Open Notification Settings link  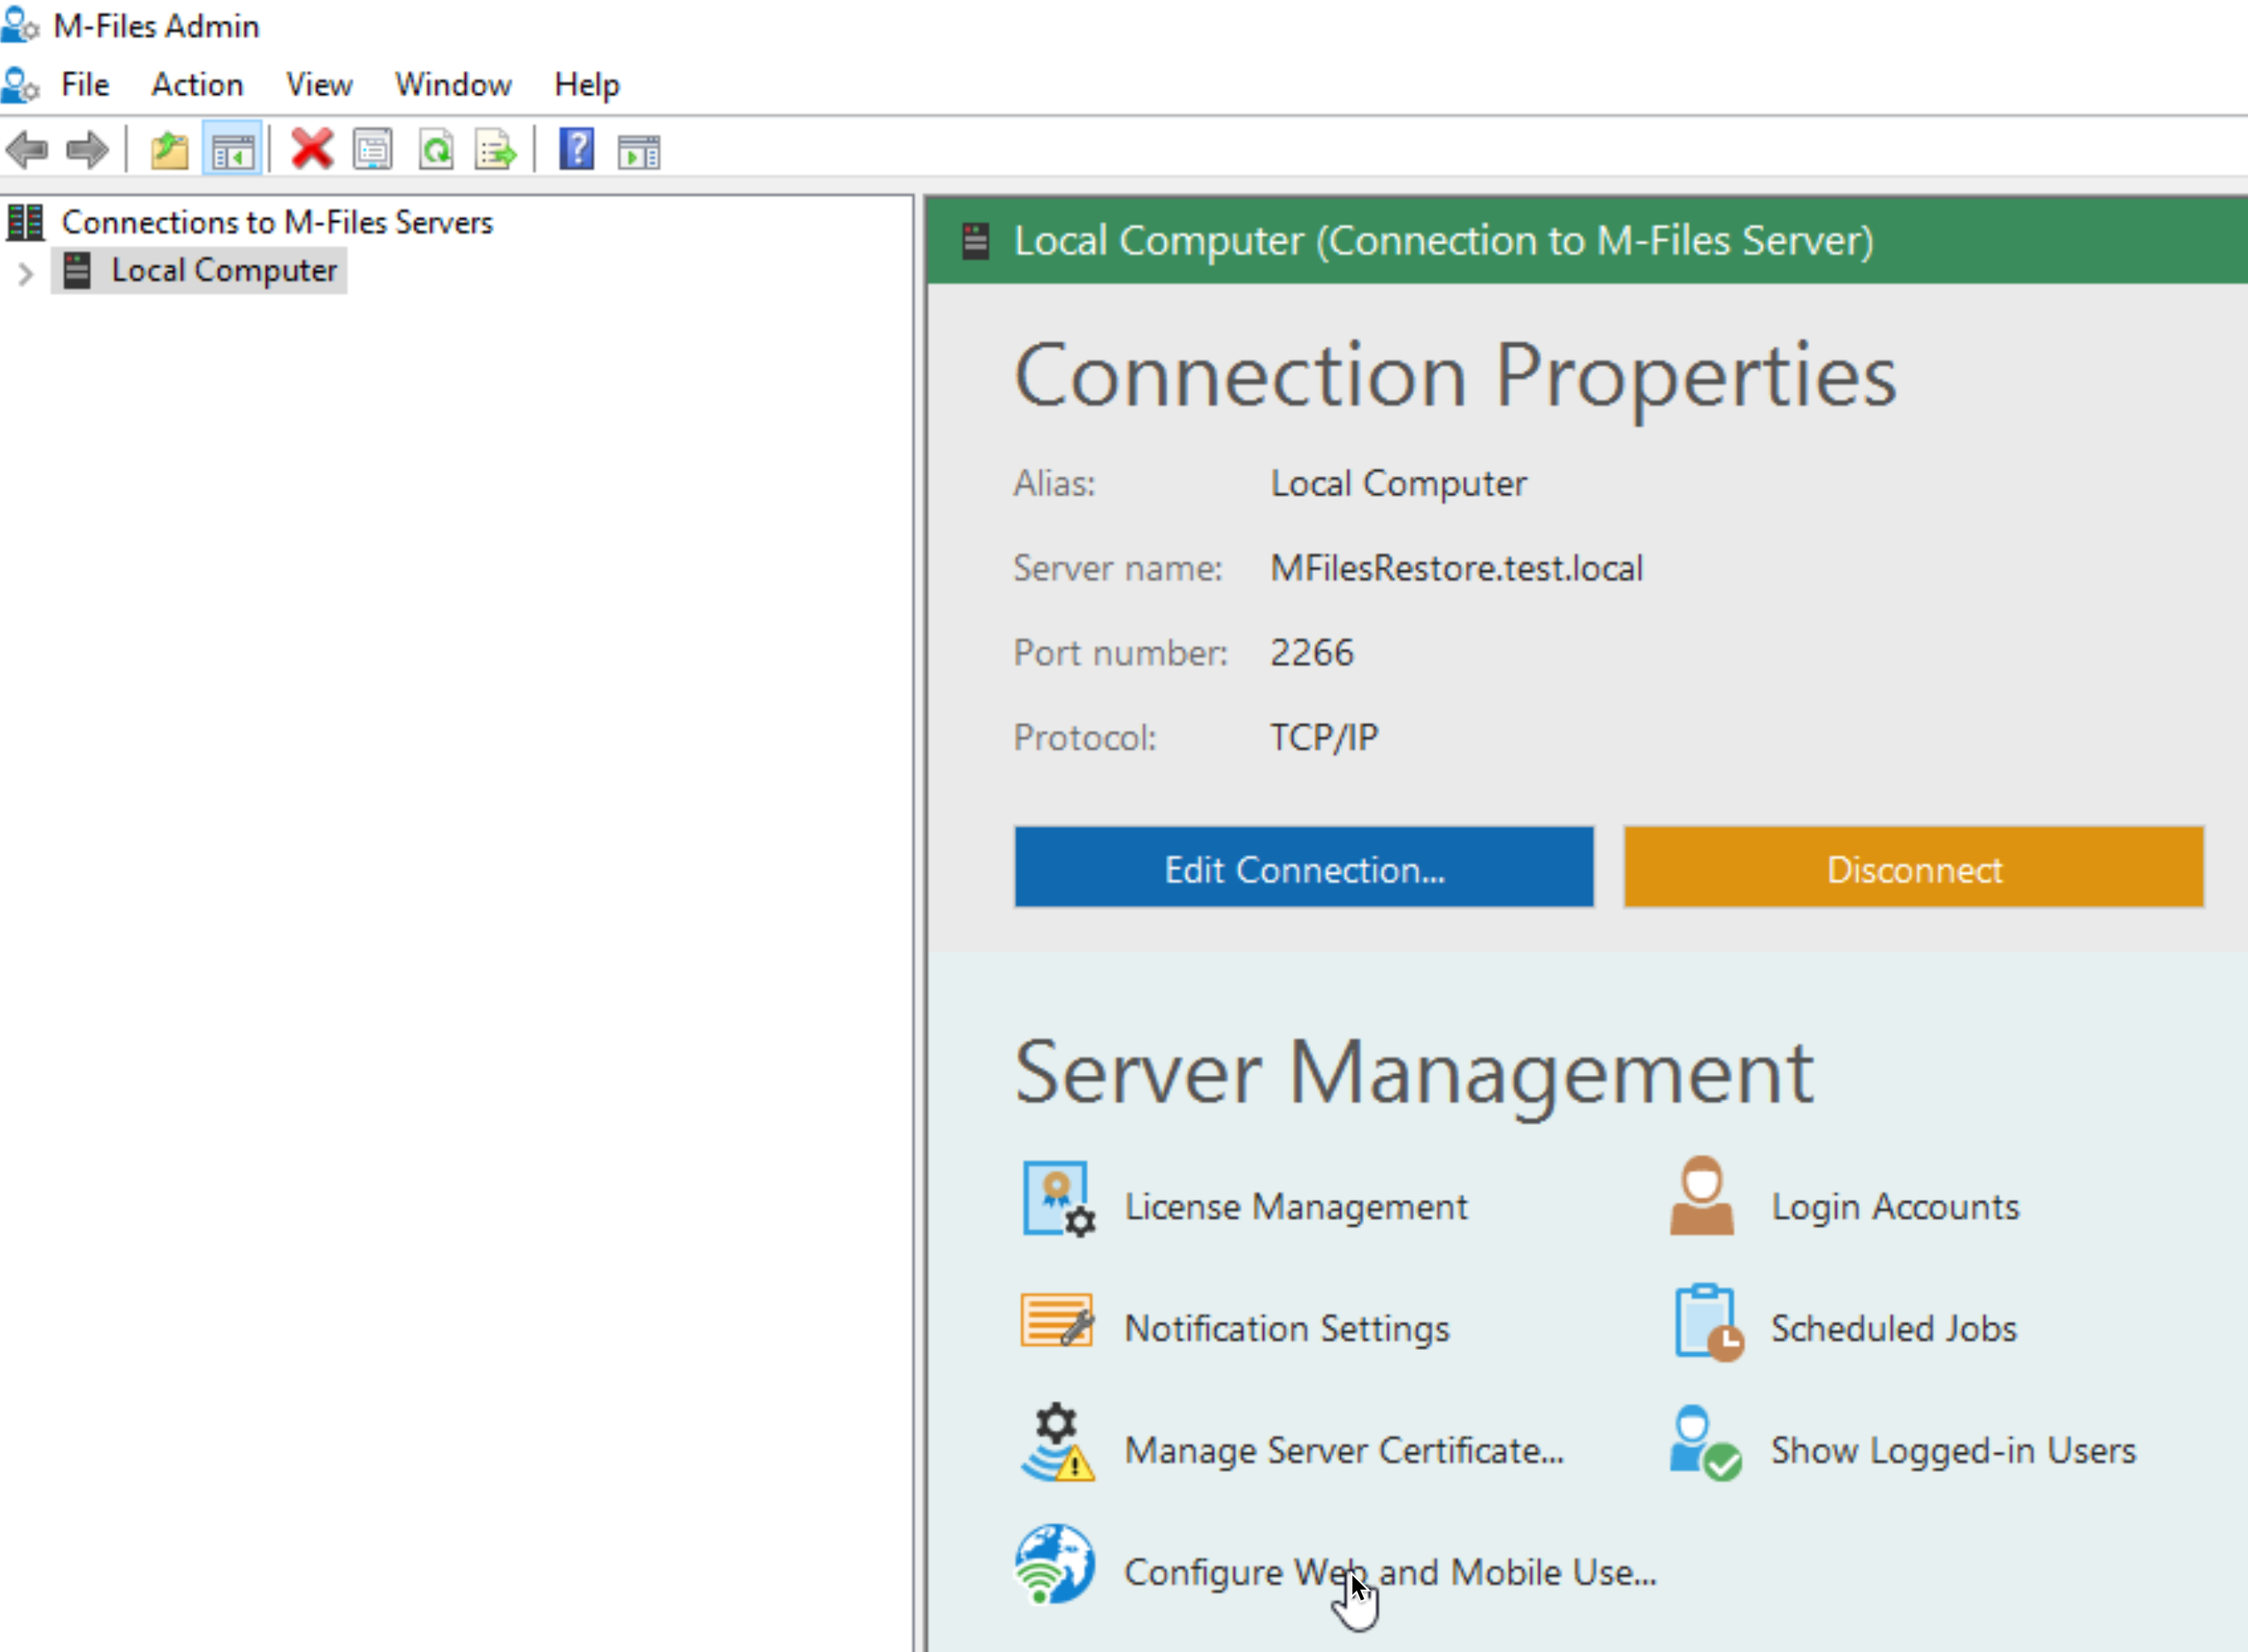[1287, 1329]
